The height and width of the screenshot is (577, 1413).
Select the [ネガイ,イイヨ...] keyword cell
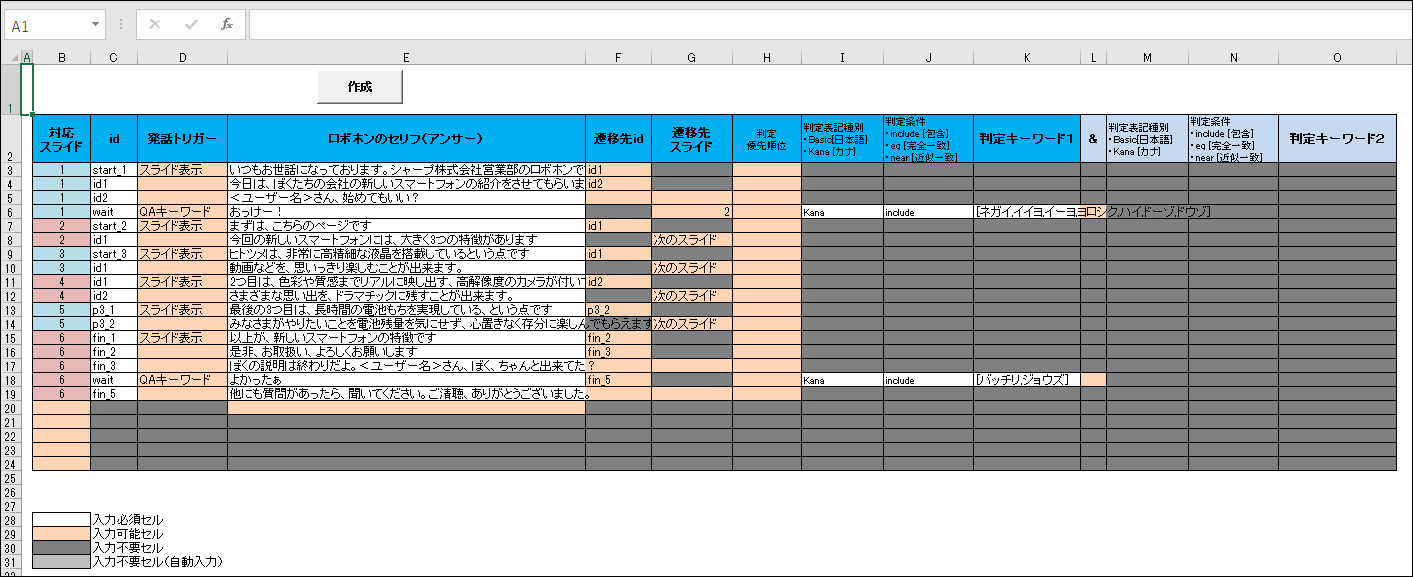(1027, 212)
